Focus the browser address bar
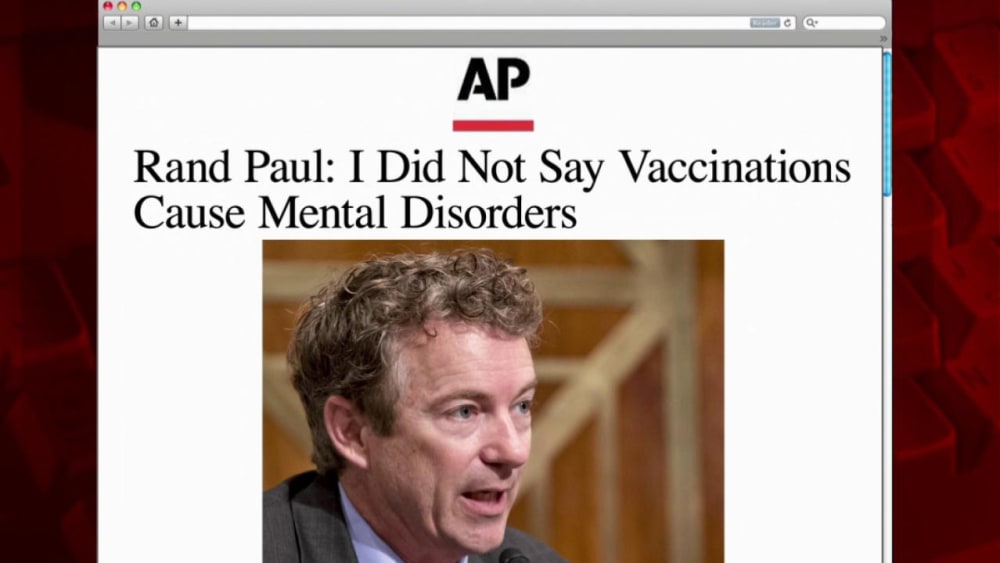1000x563 pixels. pyautogui.click(x=469, y=23)
